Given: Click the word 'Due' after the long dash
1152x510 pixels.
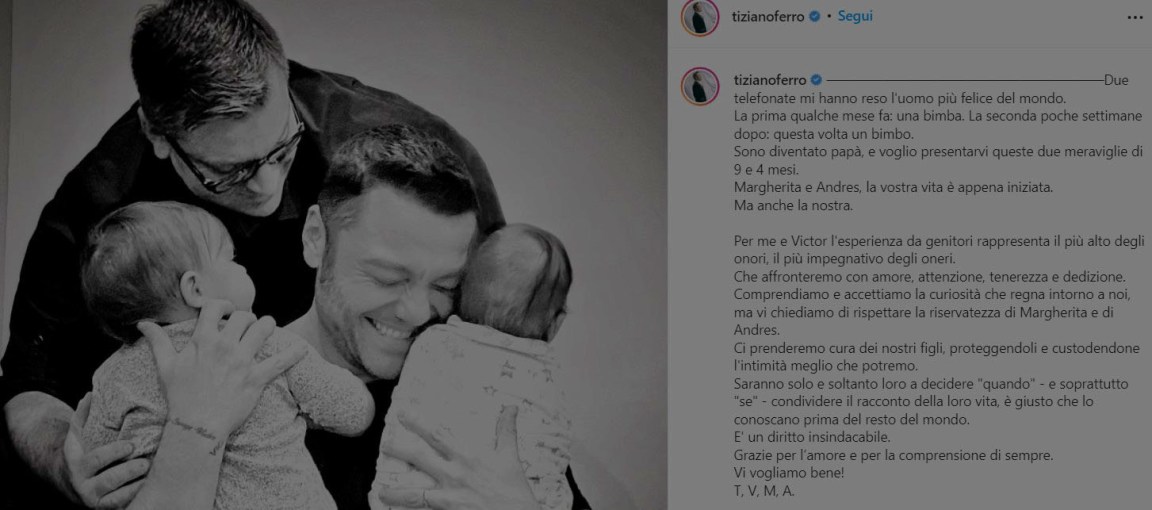Looking at the screenshot, I should pyautogui.click(x=1116, y=80).
